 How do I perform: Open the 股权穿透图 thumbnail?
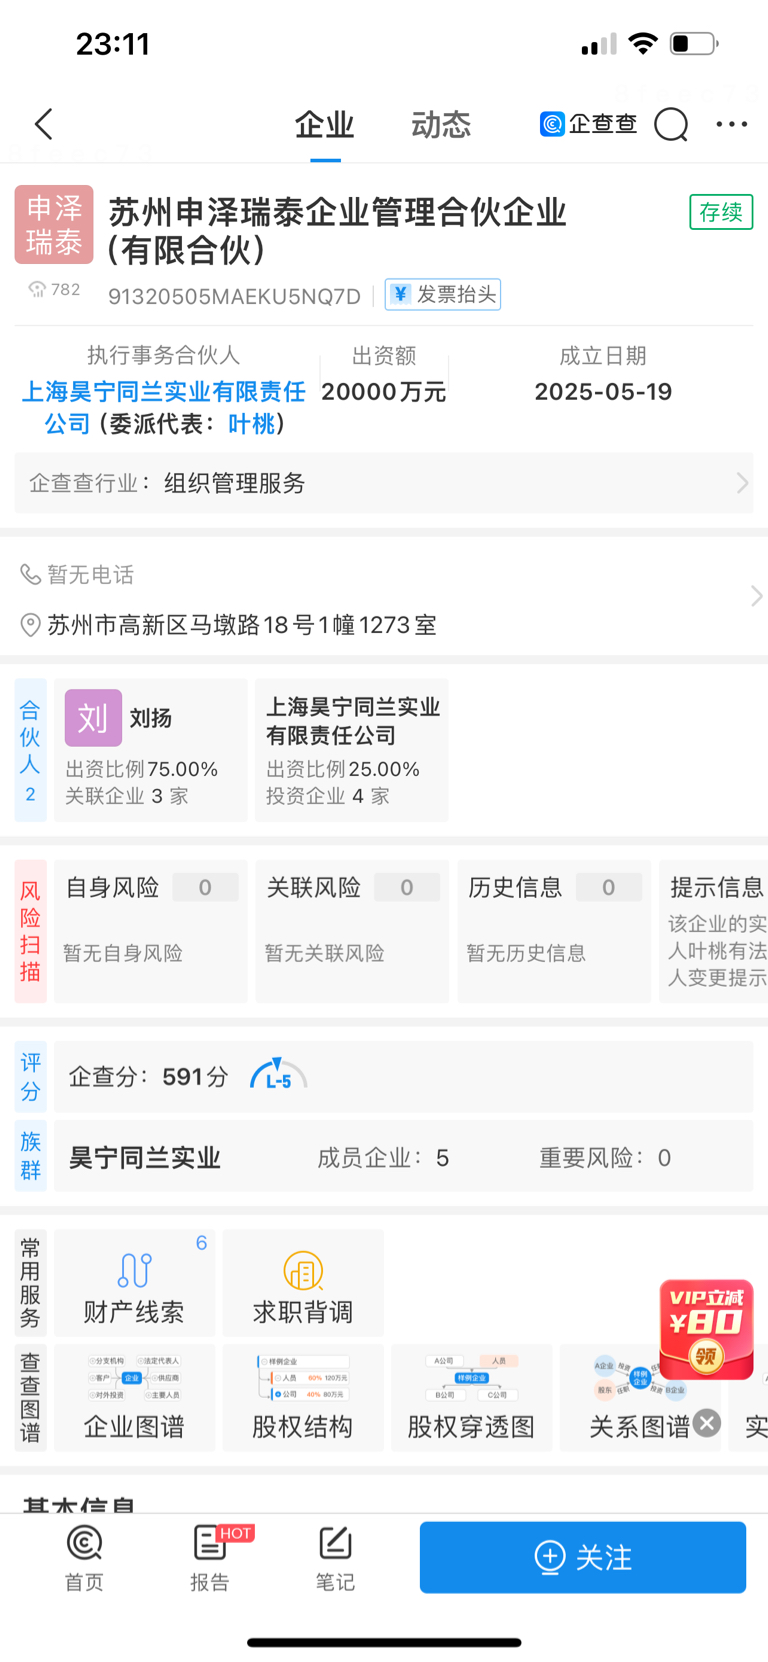point(471,1397)
